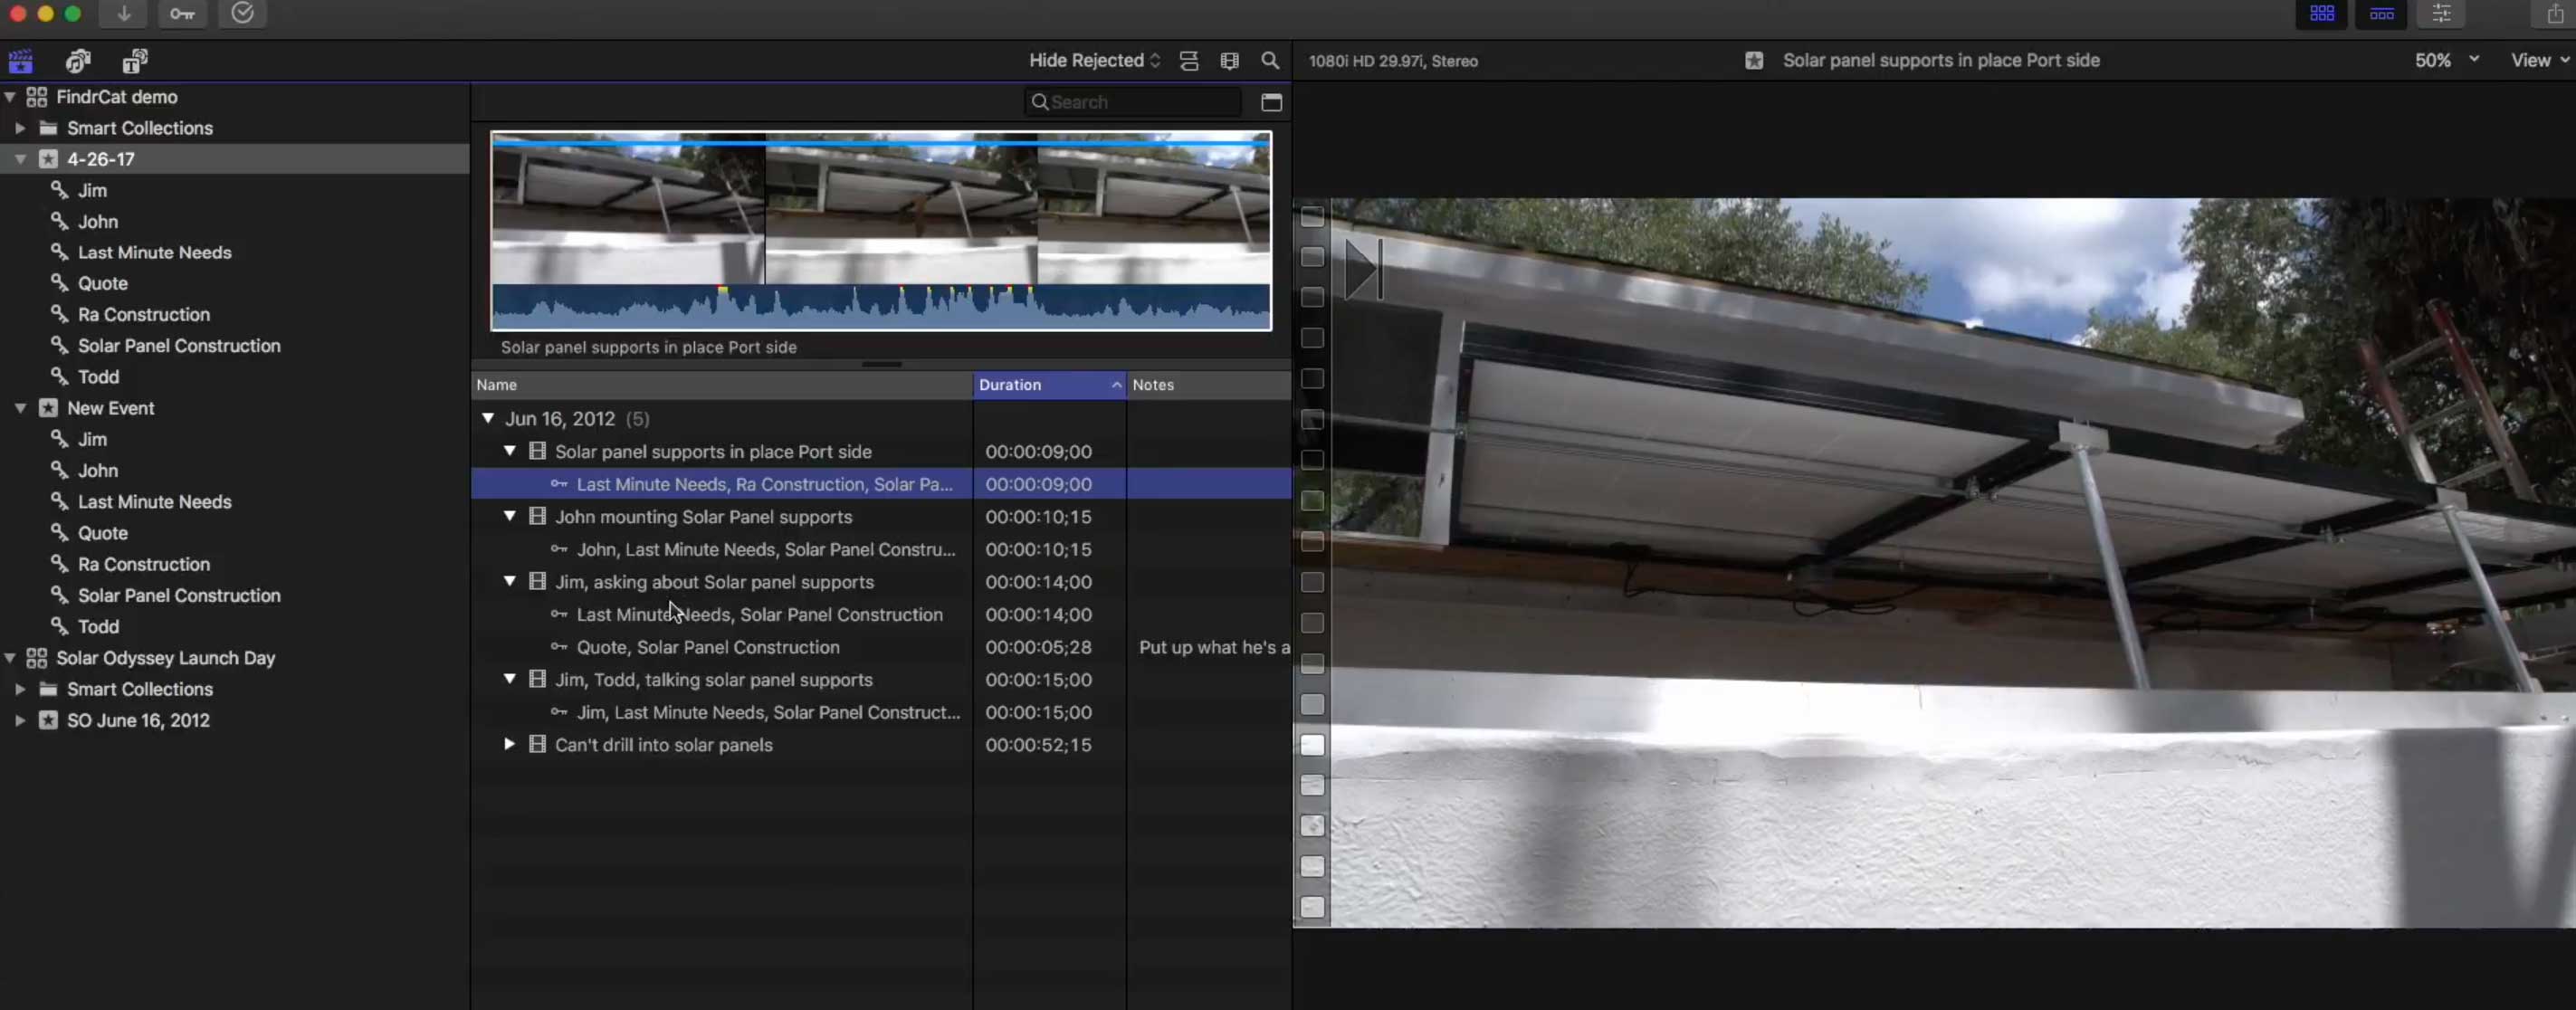Viewport: 2576px width, 1010px height.
Task: Show the Photos and Audio sidebar
Action: point(78,61)
